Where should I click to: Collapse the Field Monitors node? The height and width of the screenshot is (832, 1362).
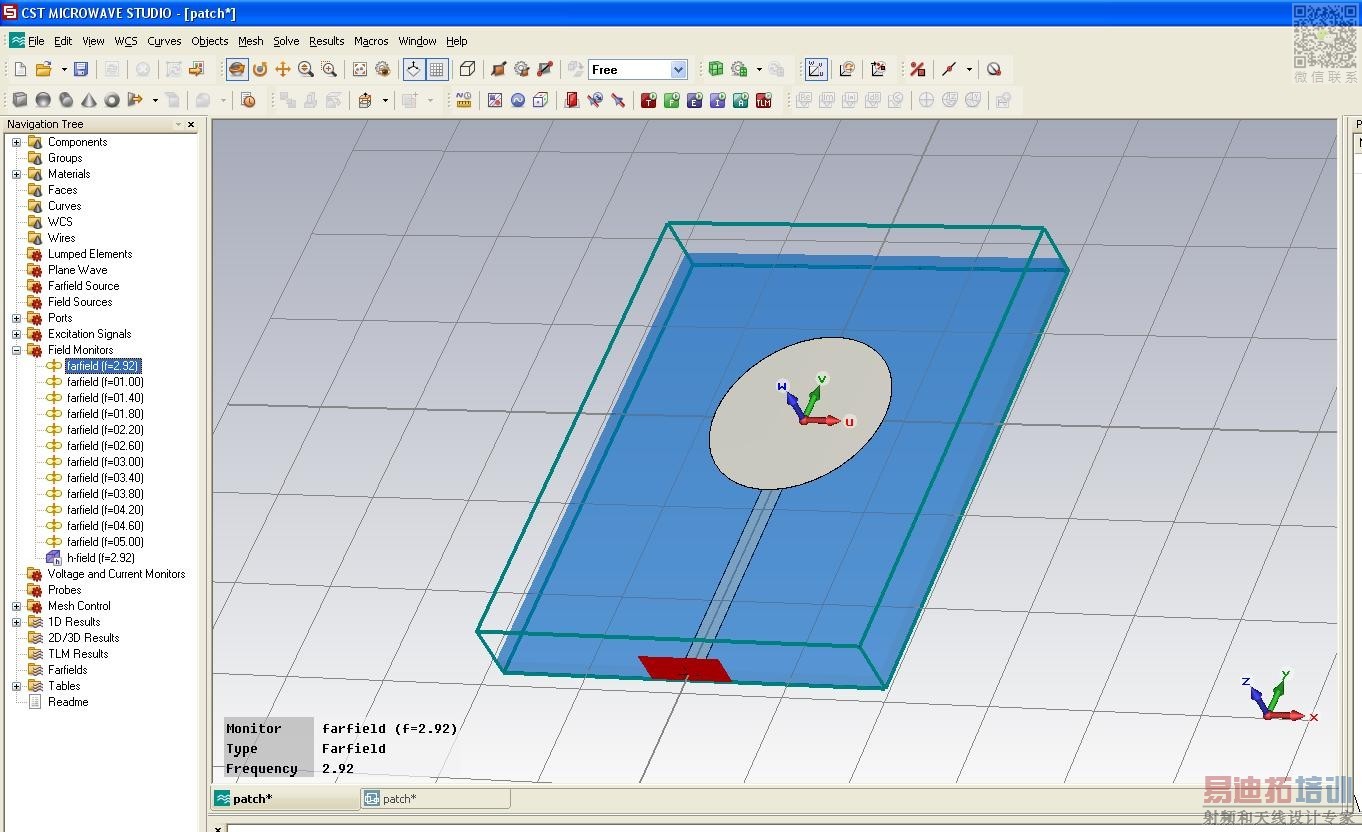click(16, 350)
